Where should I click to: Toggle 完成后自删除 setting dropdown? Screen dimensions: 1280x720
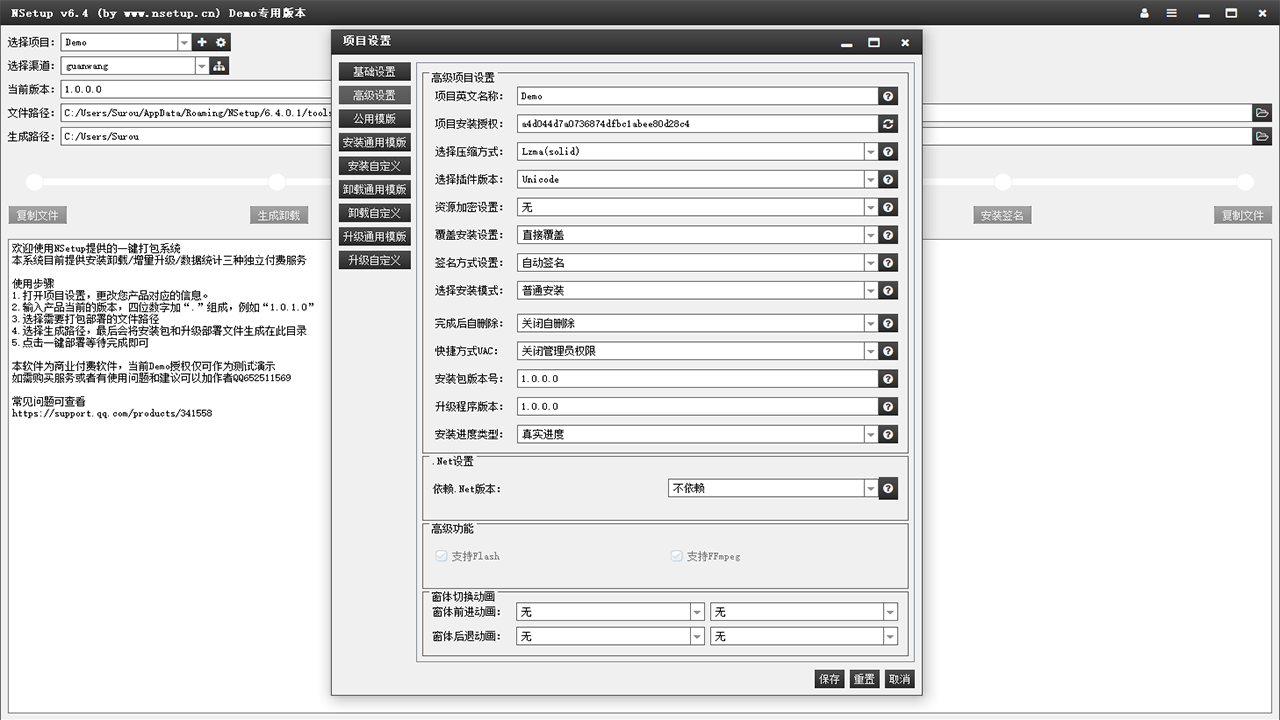869,323
